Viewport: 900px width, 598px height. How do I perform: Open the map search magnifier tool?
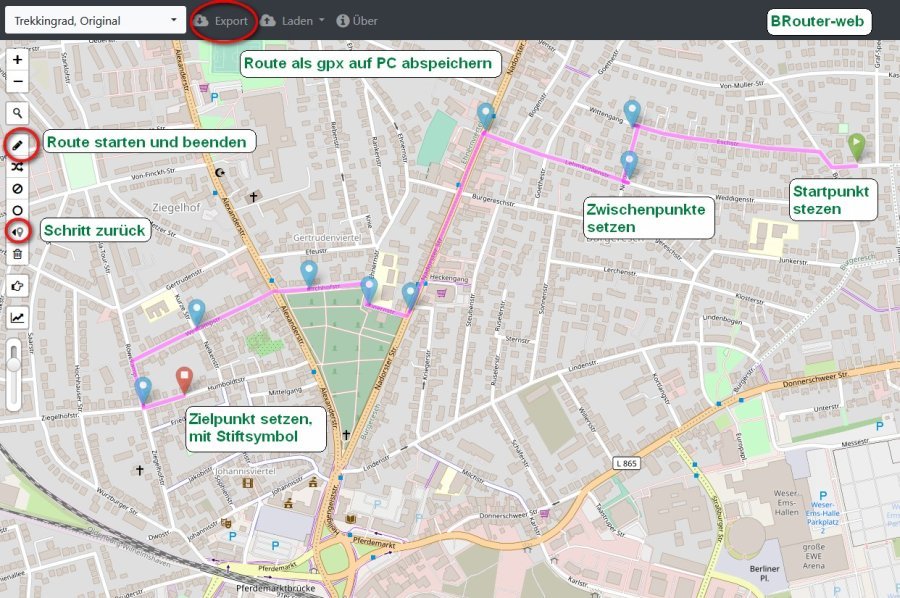click(x=17, y=113)
